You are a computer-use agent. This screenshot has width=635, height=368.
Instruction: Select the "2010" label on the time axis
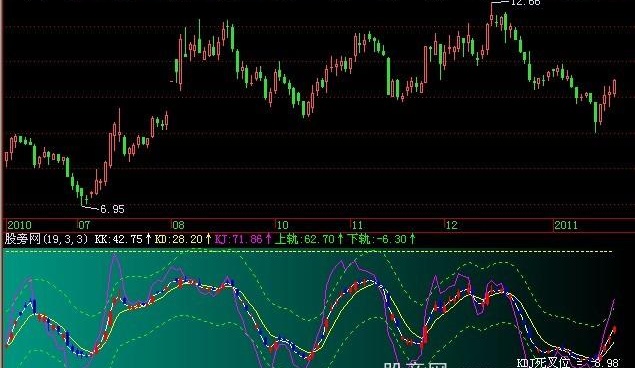(x=19, y=225)
